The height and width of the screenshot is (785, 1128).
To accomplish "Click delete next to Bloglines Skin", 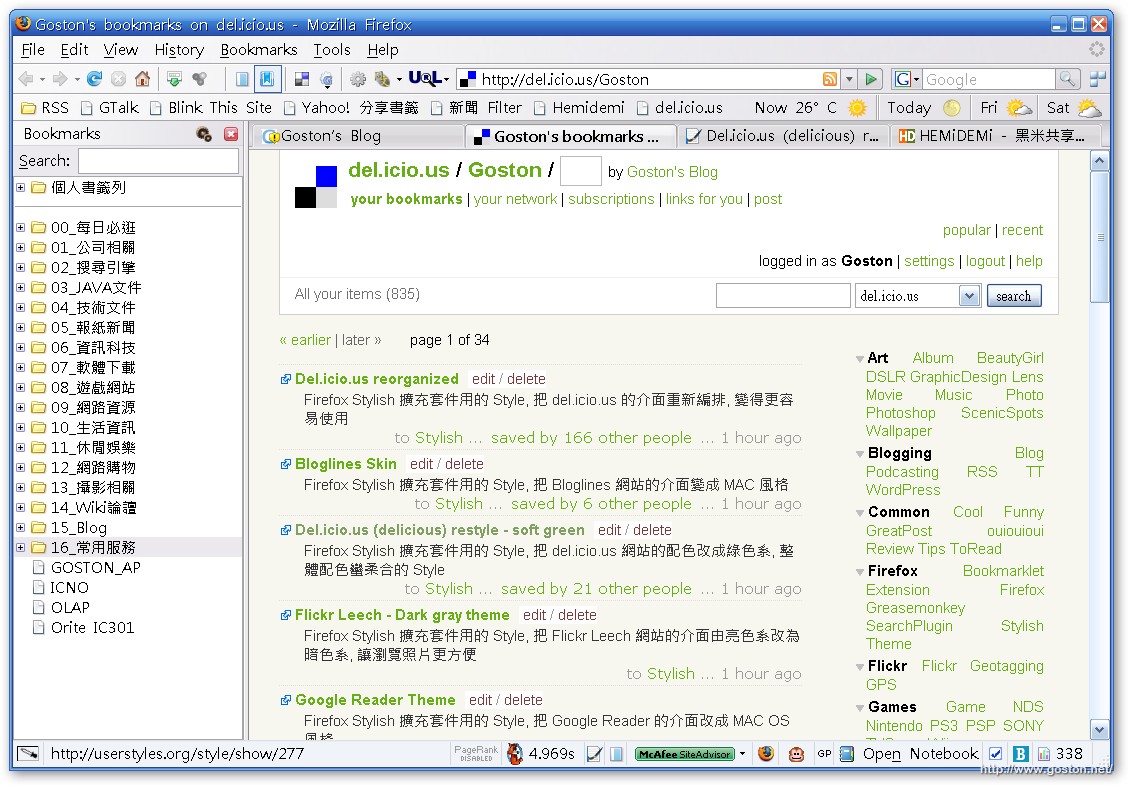I will pos(464,463).
